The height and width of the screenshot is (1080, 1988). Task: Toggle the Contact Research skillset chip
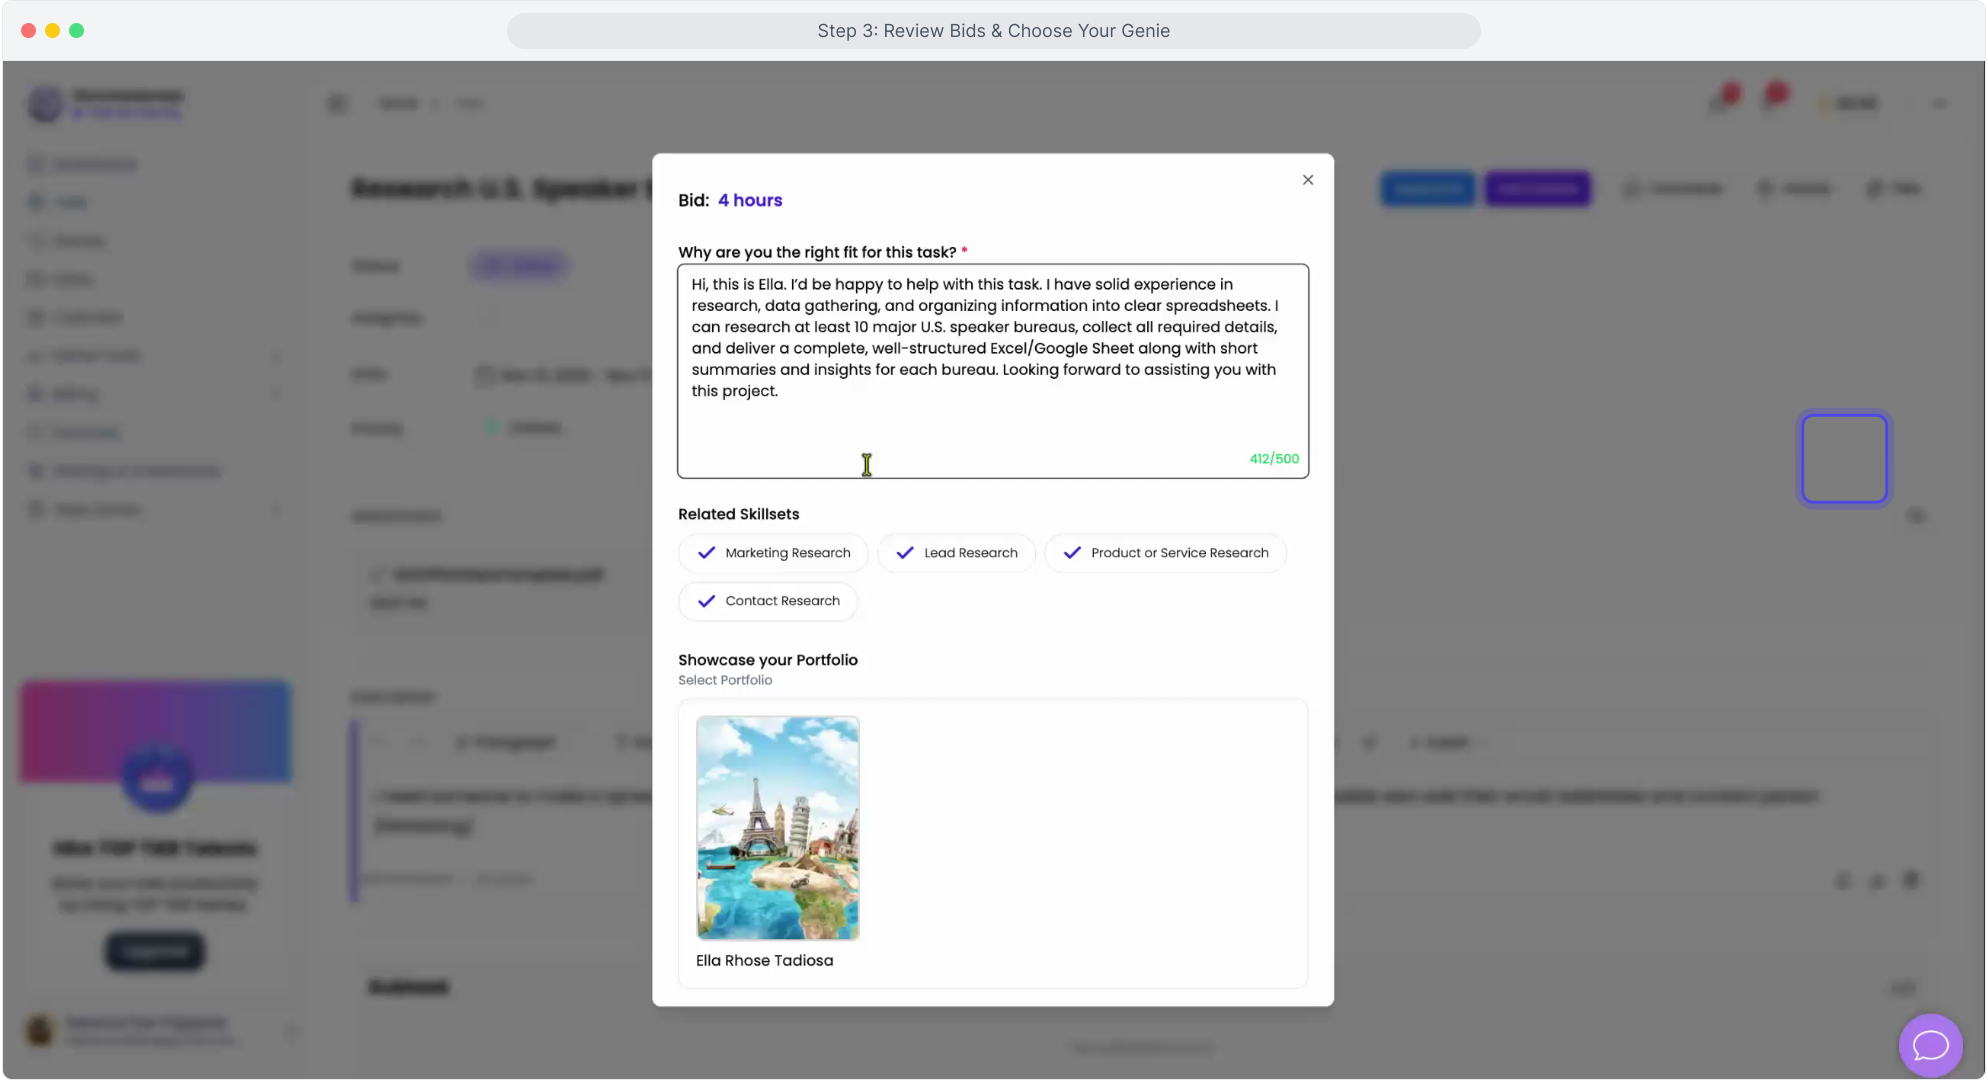click(768, 601)
